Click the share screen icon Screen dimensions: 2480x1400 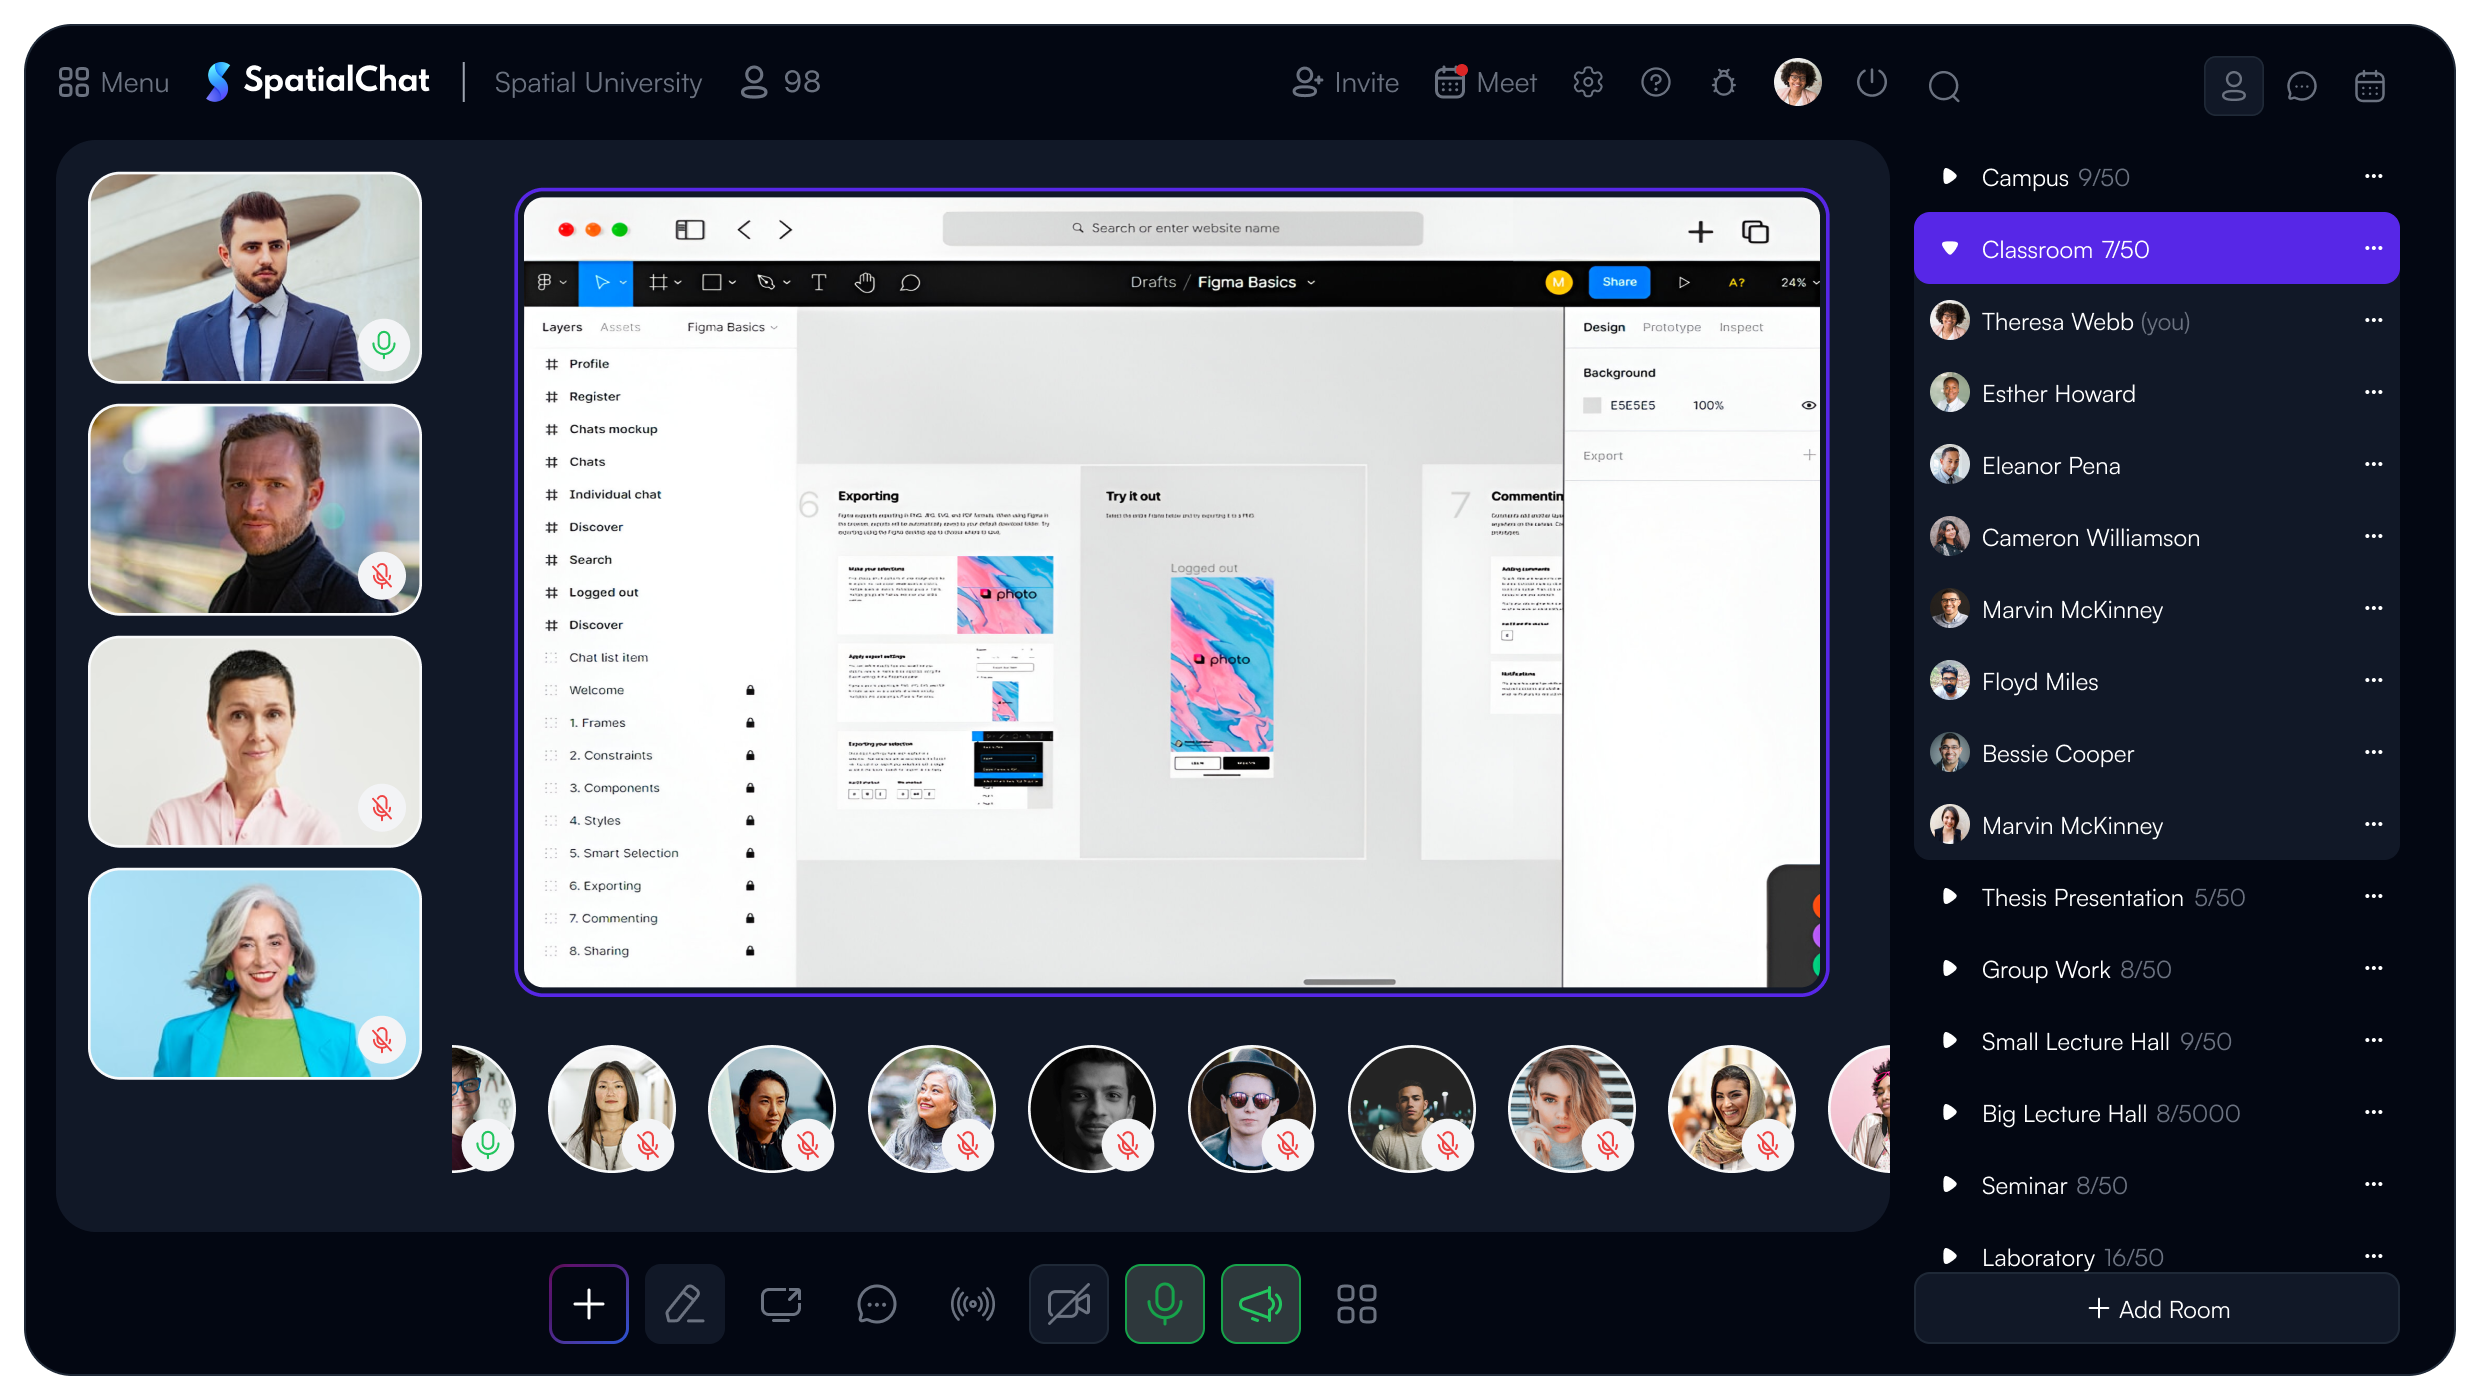tap(780, 1304)
